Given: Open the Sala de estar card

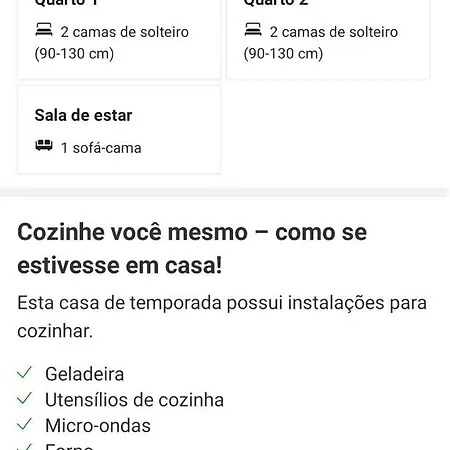Looking at the screenshot, I should tap(119, 130).
